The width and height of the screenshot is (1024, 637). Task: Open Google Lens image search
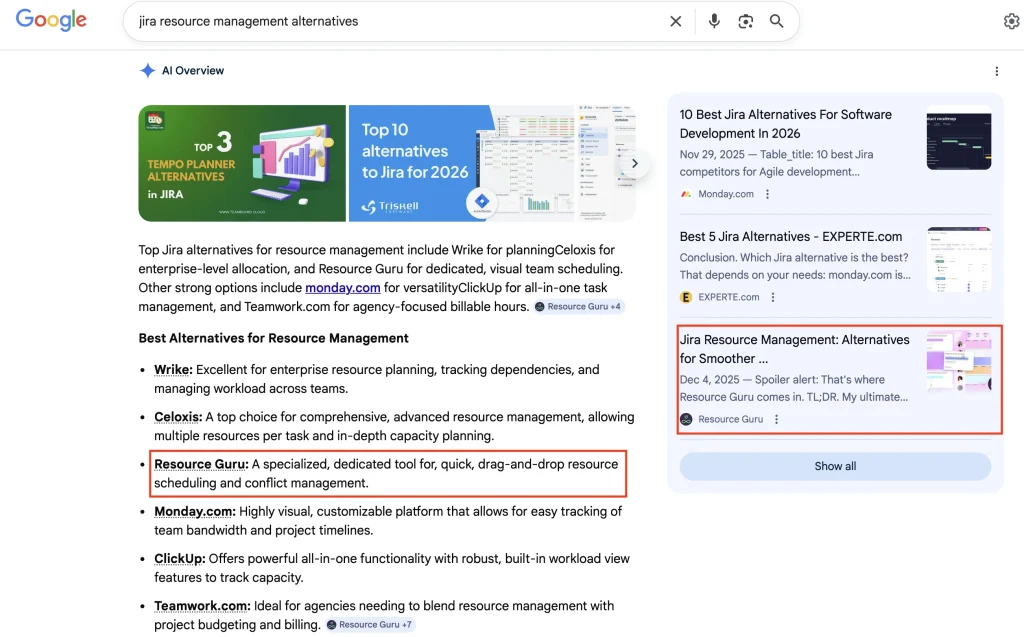[745, 20]
